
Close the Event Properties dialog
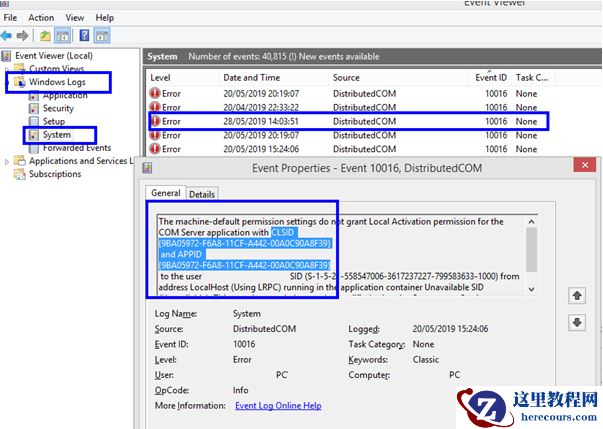(585, 165)
